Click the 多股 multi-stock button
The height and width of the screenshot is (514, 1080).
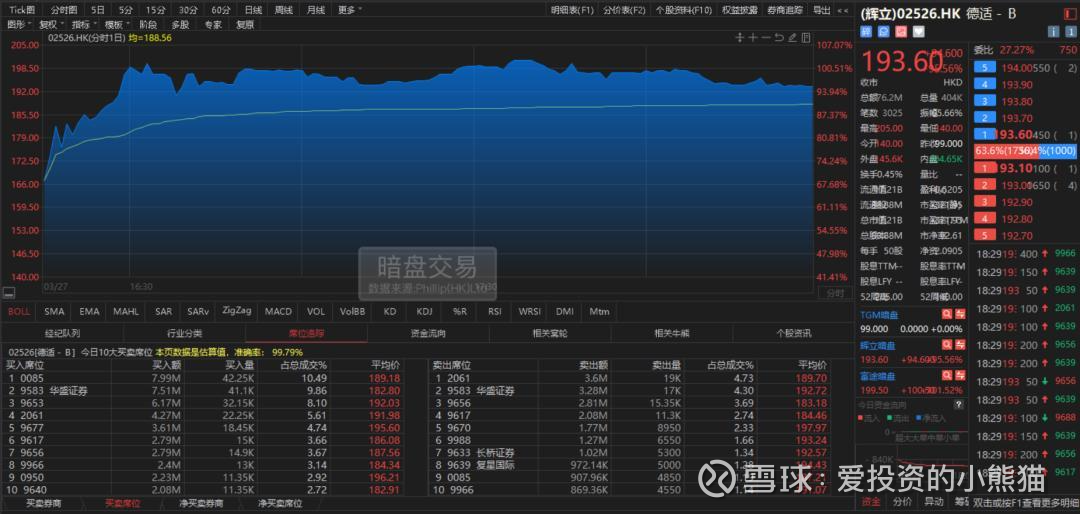(180, 24)
